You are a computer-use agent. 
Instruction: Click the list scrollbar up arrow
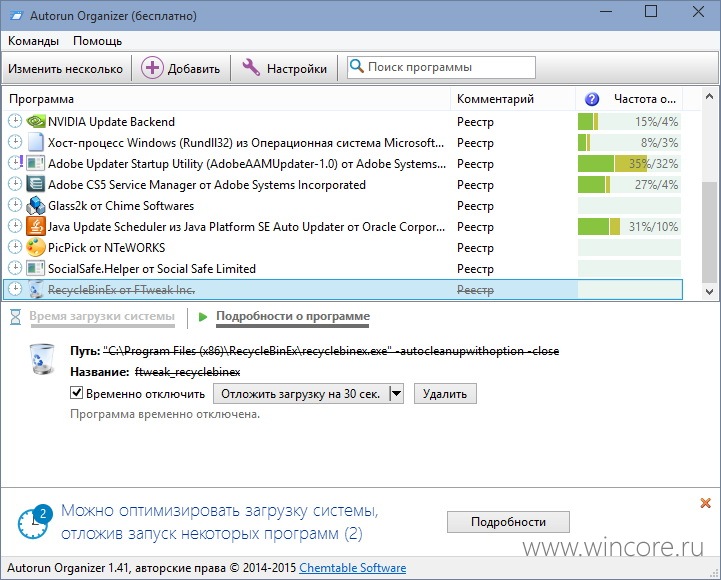[x=709, y=96]
